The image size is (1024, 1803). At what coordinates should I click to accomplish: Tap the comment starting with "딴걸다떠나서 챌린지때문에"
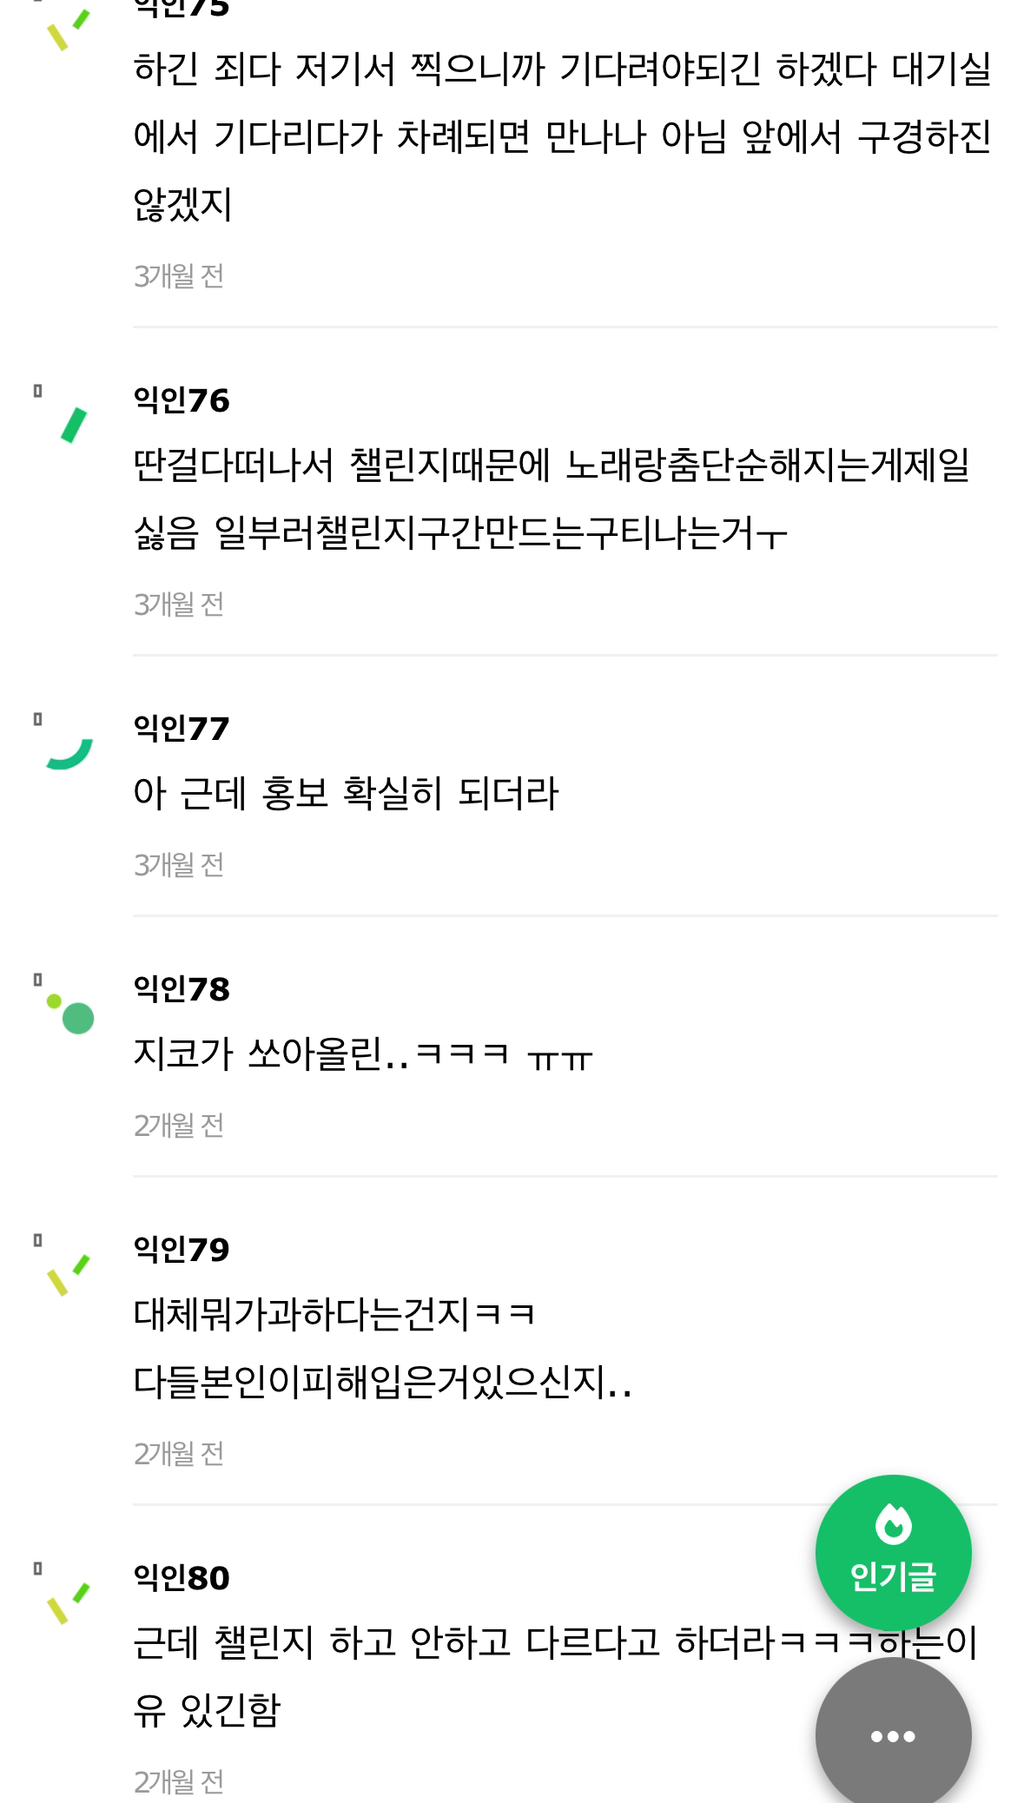[552, 498]
